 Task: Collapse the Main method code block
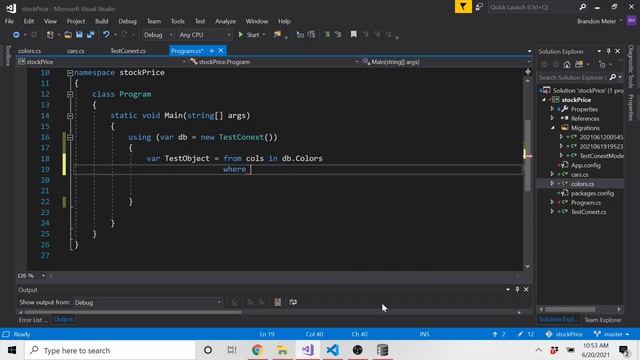pyautogui.click(x=70, y=116)
